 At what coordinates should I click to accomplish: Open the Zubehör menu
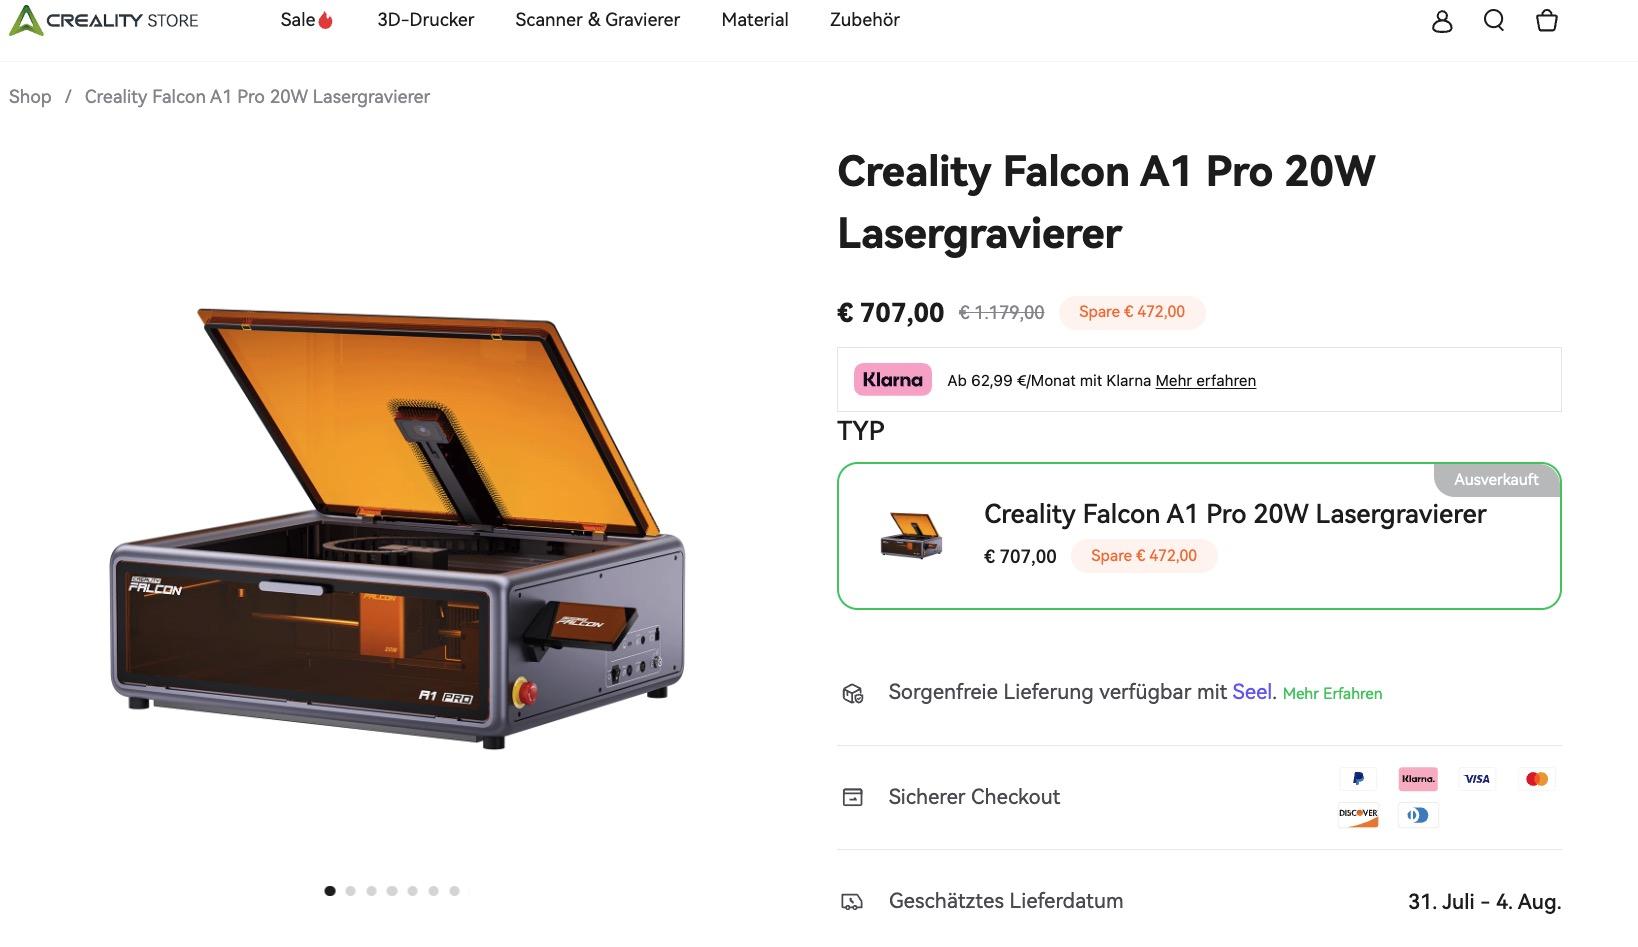[865, 20]
